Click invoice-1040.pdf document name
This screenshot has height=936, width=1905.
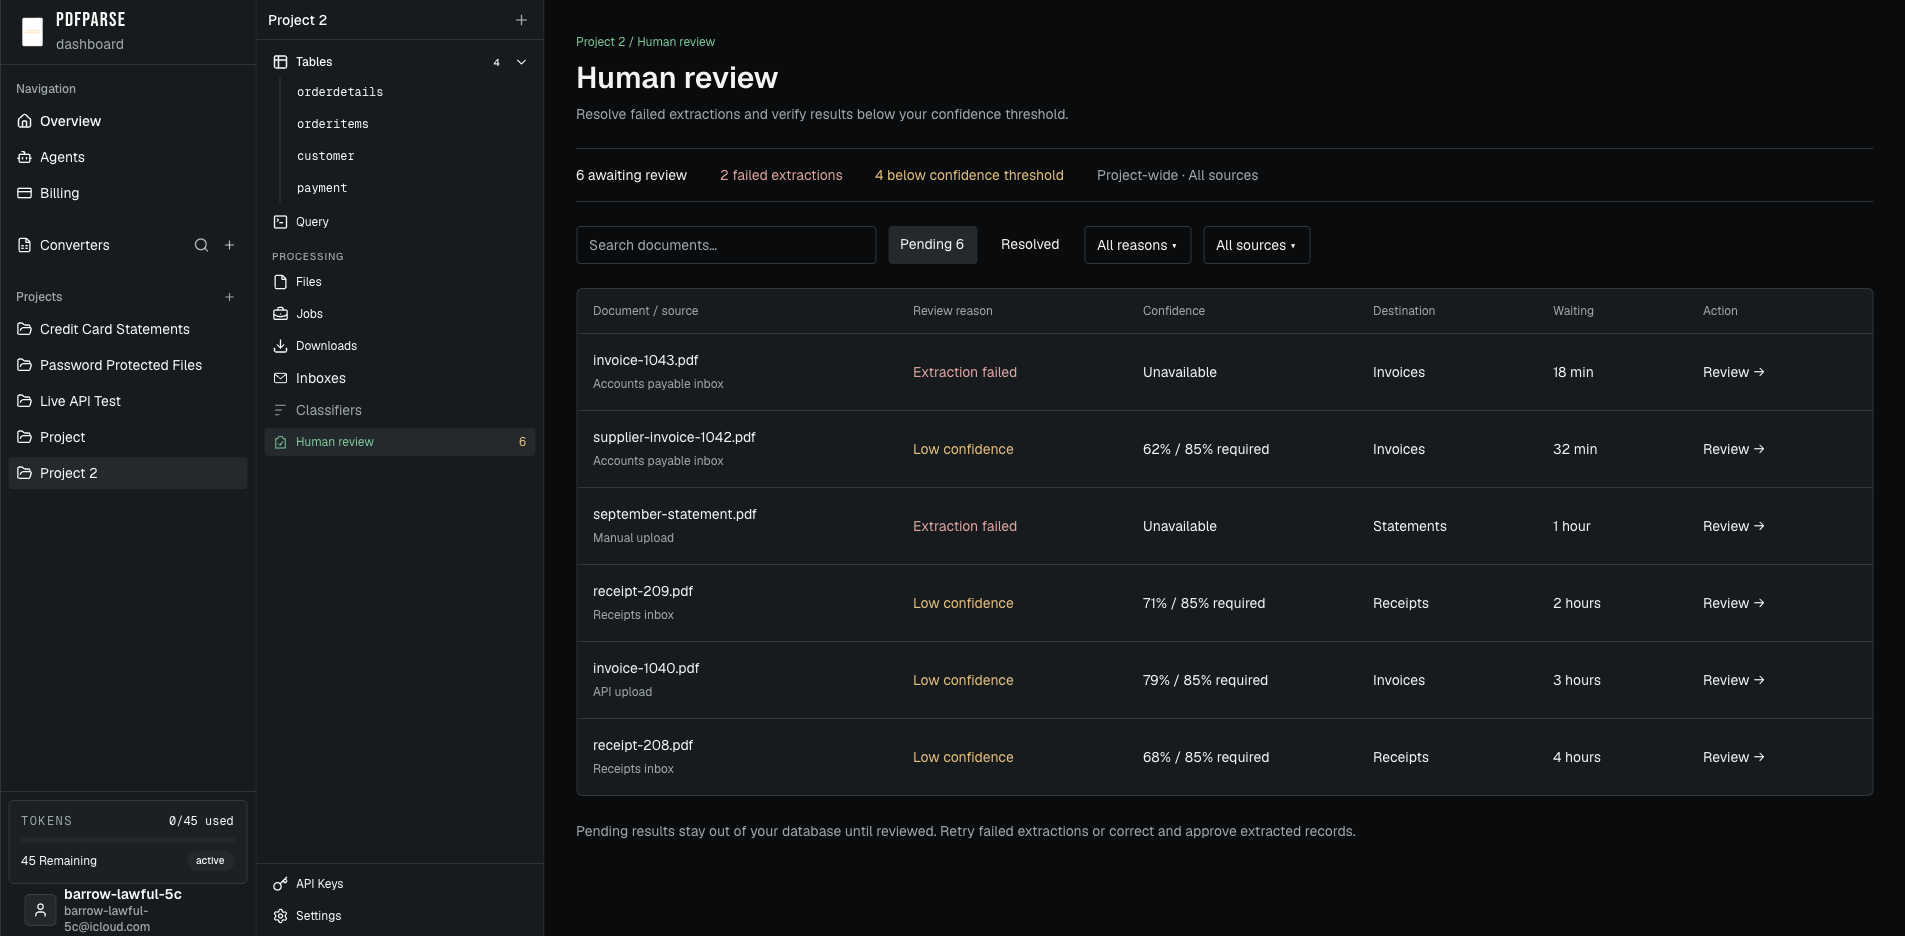point(646,668)
